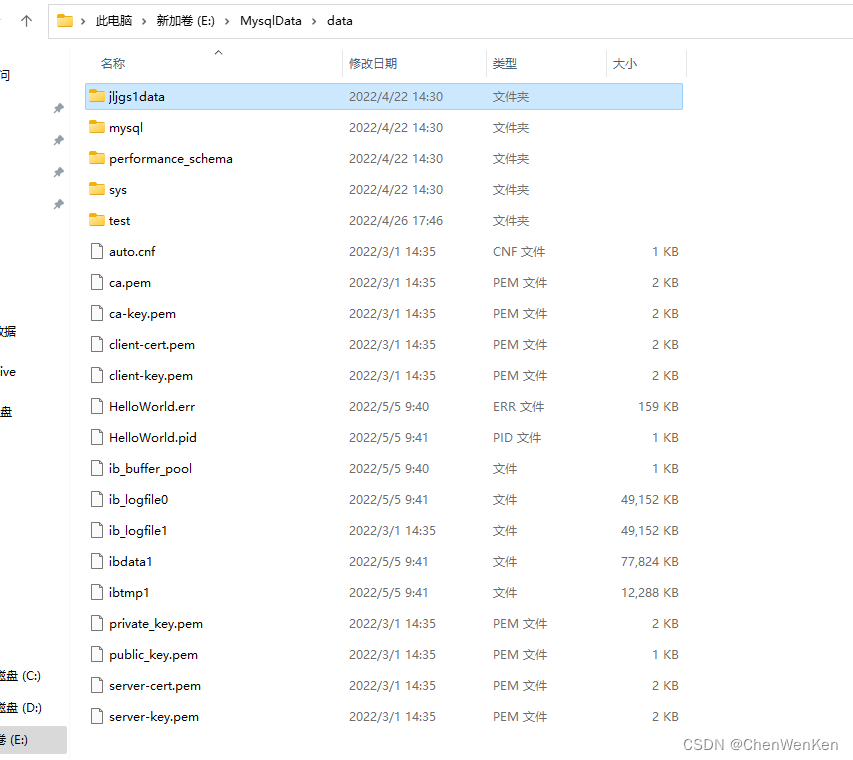
Task: Go to 新加卷 (E:) breadcrumb
Action: click(x=186, y=21)
